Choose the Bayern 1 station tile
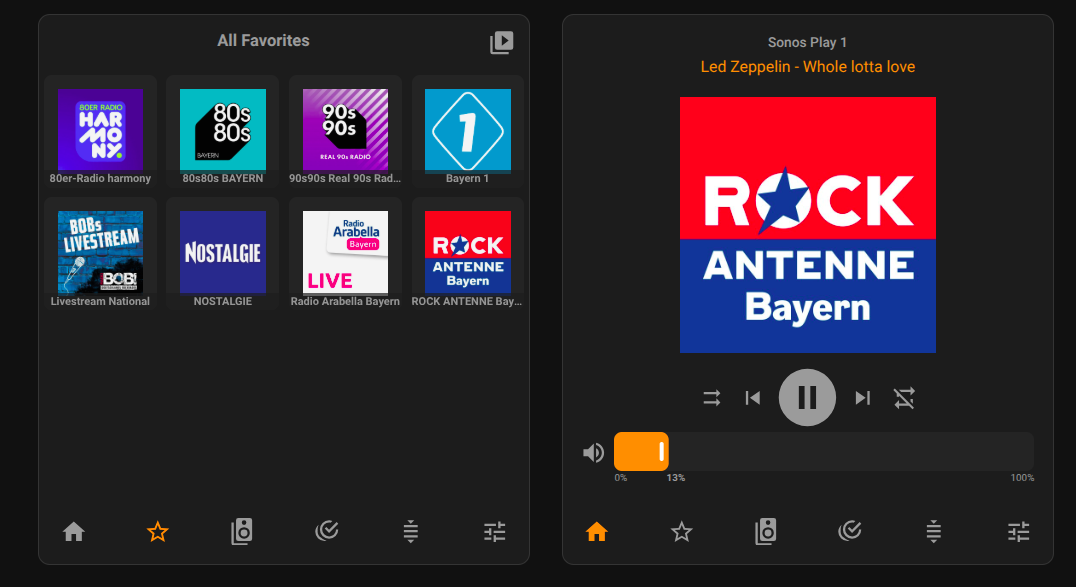Screen dimensions: 1076x587 click(x=468, y=130)
